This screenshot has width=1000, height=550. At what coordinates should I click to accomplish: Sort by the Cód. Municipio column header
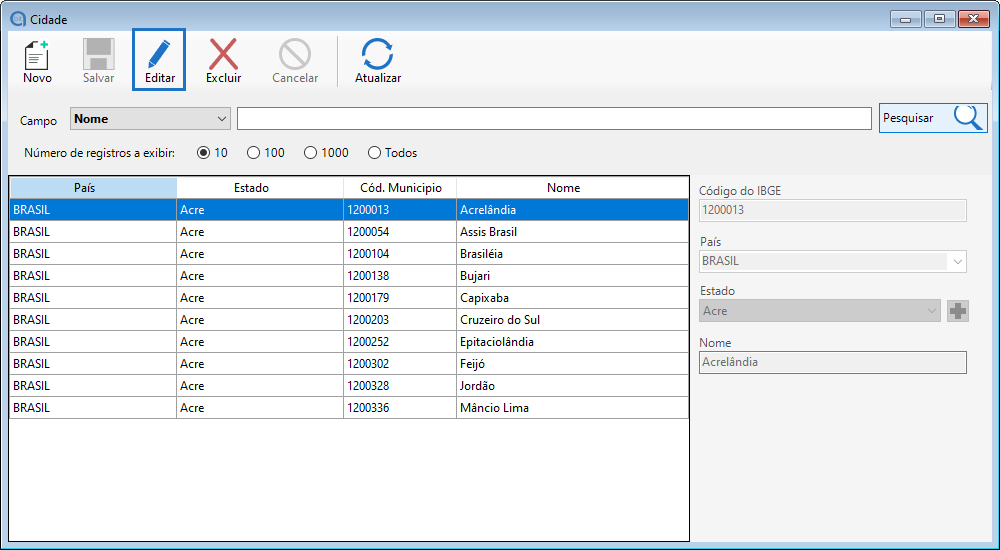(400, 188)
